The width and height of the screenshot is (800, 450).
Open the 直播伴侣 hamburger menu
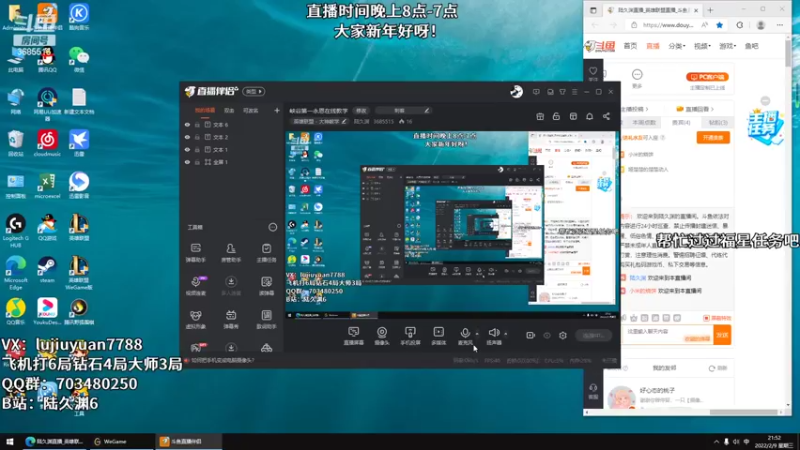(574, 92)
